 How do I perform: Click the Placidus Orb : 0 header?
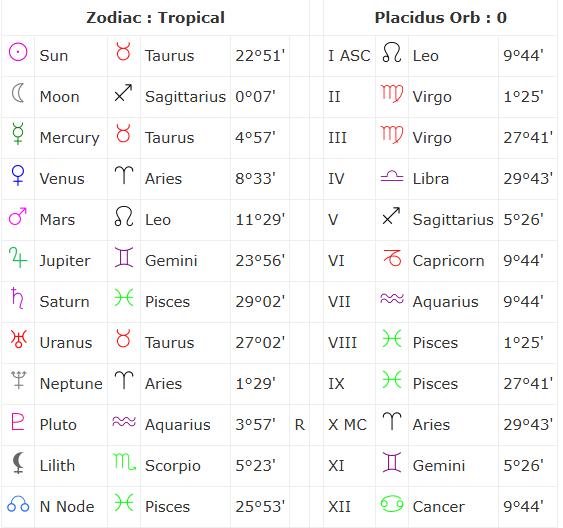(441, 18)
